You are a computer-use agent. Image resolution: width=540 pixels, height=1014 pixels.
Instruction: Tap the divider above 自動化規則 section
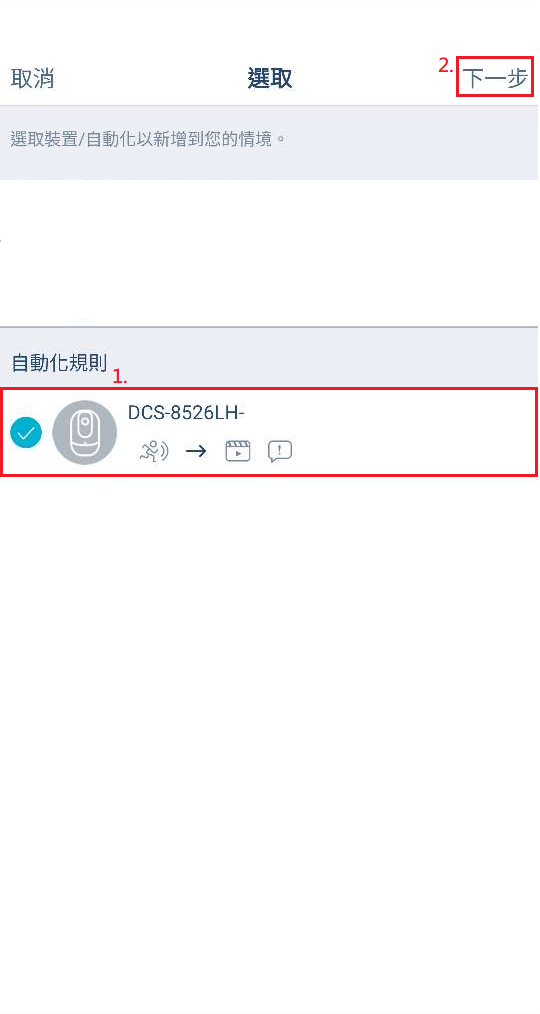pos(270,327)
